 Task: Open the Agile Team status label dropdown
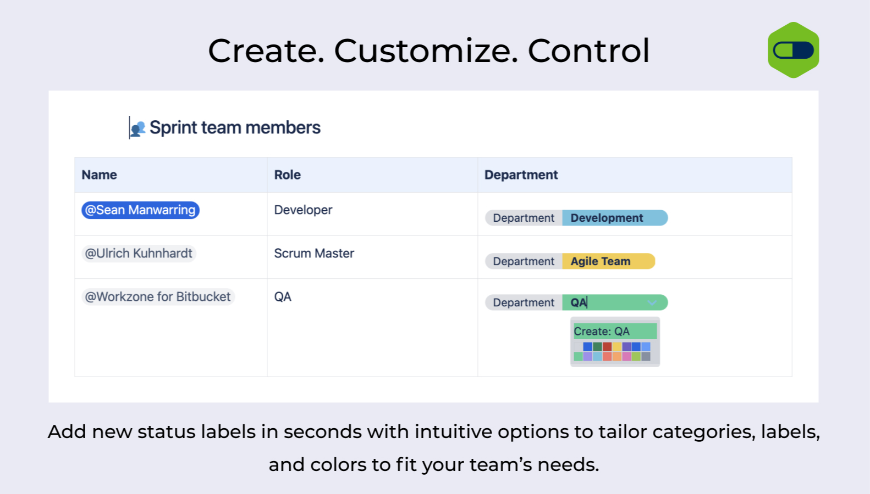click(607, 261)
